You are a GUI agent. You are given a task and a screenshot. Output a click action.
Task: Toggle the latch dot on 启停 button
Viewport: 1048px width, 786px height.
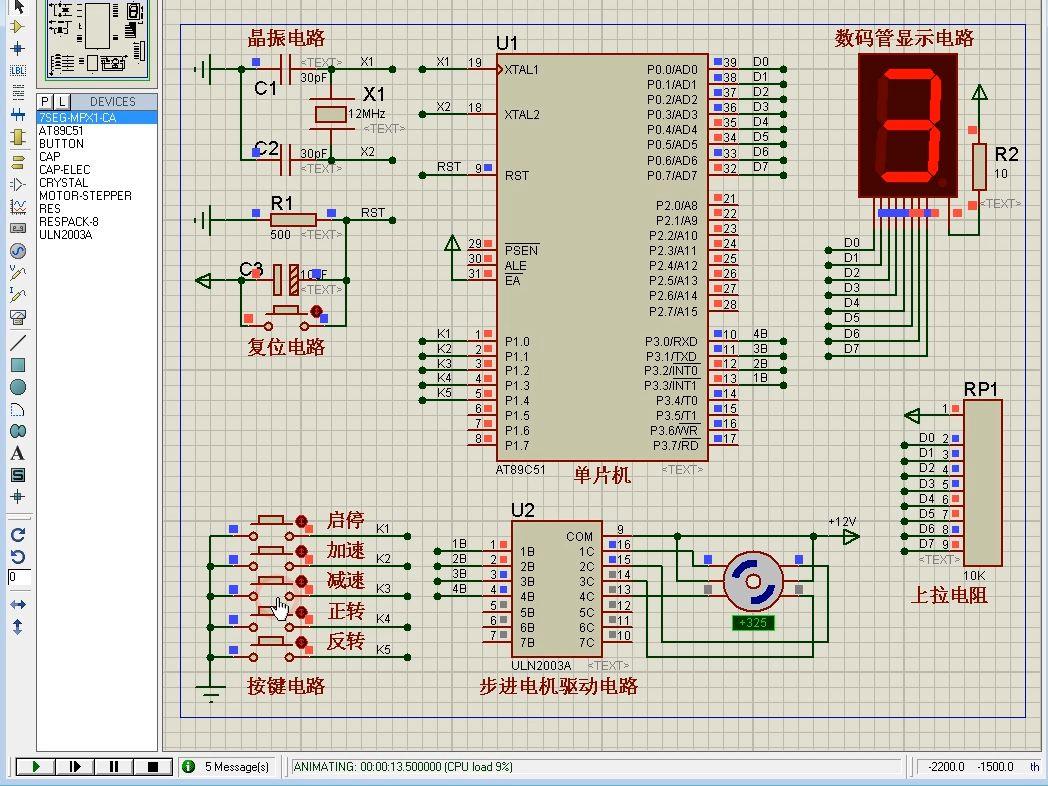pos(301,521)
